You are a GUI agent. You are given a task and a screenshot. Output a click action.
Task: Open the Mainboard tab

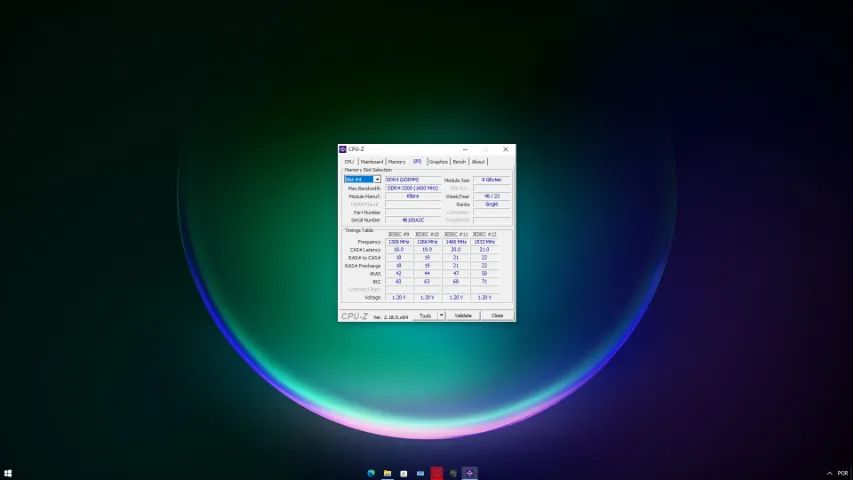click(x=372, y=162)
